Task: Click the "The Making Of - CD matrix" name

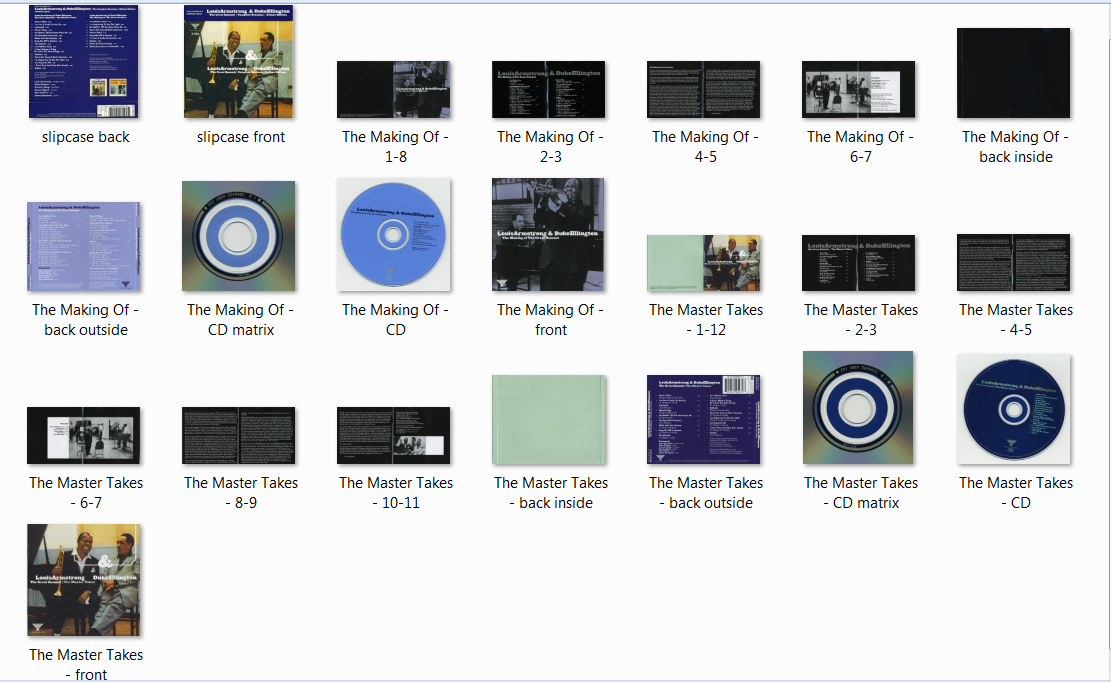Action: [x=241, y=319]
